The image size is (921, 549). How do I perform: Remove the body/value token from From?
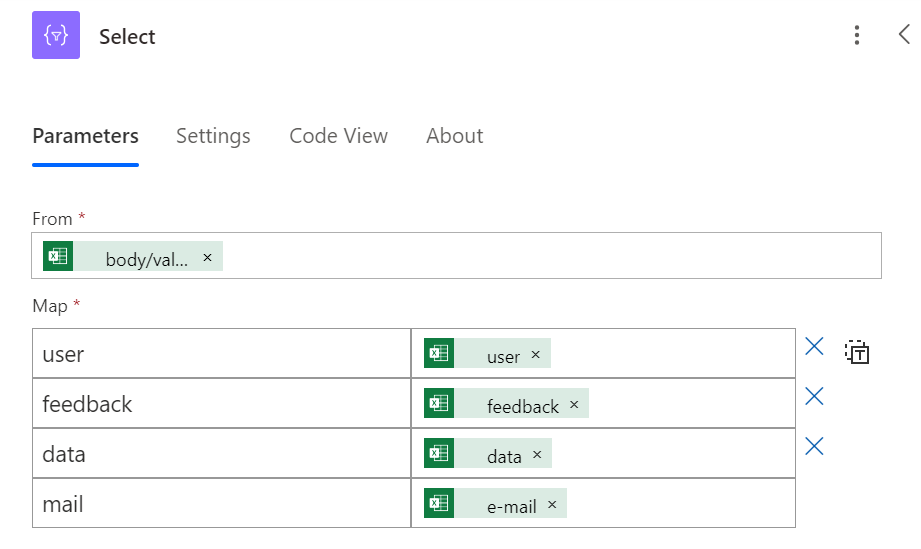coord(207,258)
